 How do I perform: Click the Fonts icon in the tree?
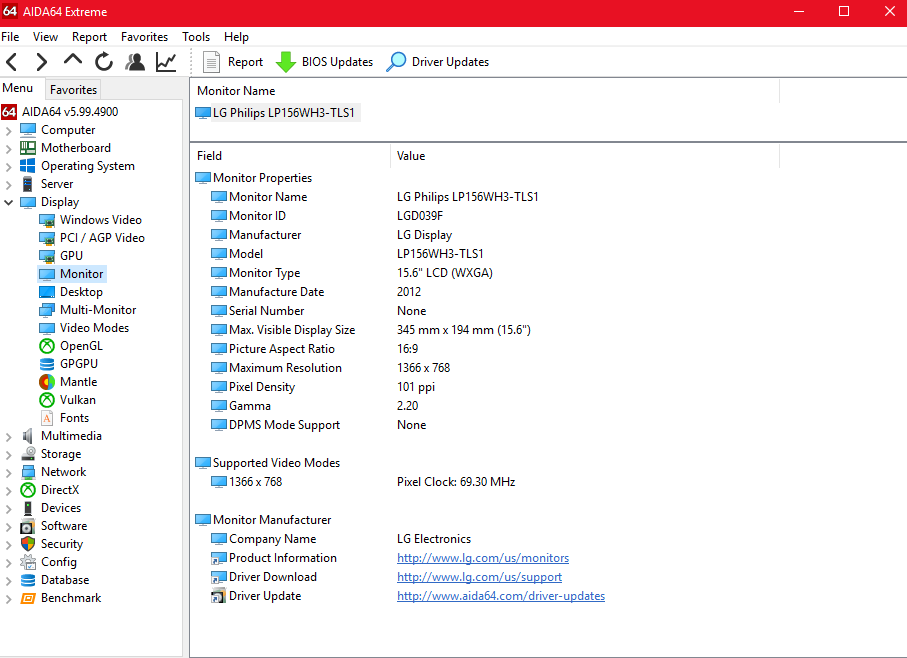pyautogui.click(x=47, y=418)
